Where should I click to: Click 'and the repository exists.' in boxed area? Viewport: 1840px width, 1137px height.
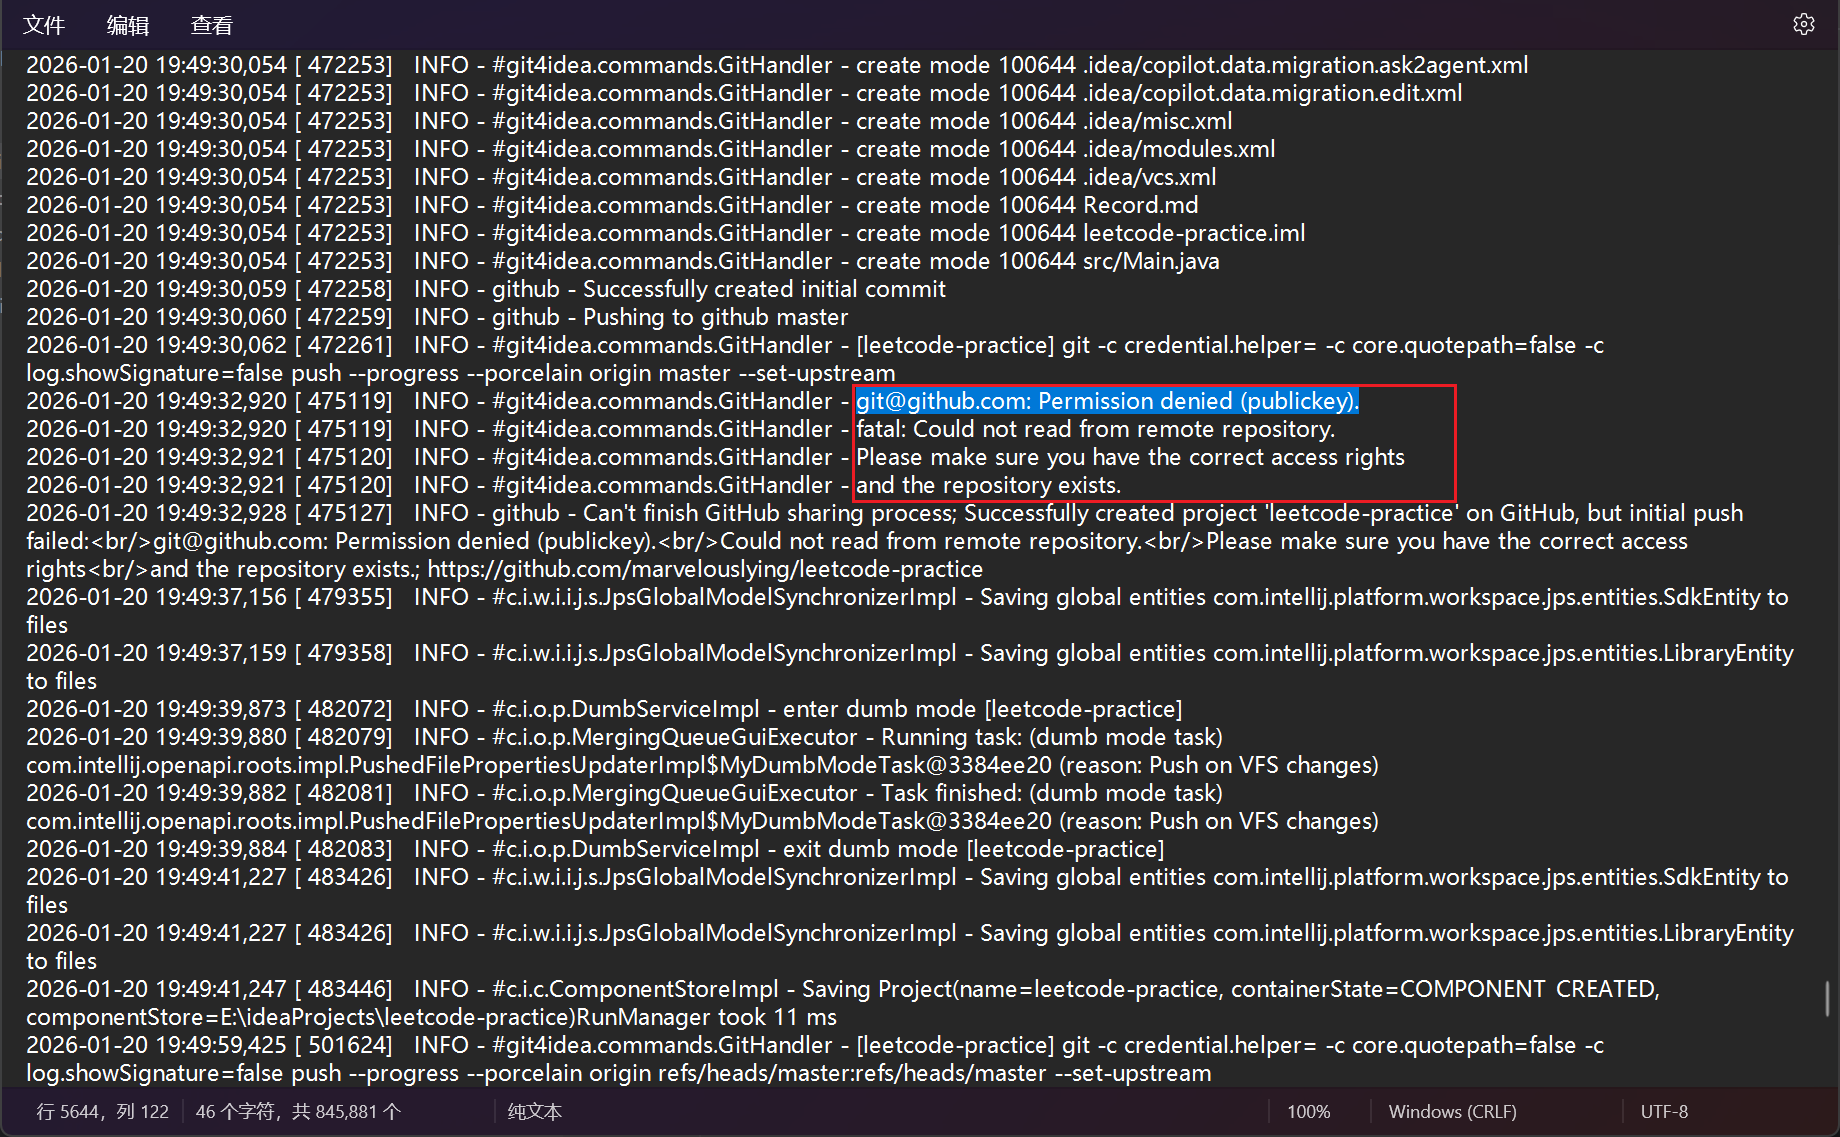pos(988,485)
